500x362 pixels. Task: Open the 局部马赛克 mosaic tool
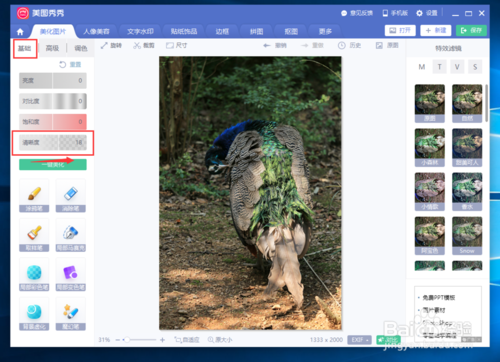pos(71,235)
